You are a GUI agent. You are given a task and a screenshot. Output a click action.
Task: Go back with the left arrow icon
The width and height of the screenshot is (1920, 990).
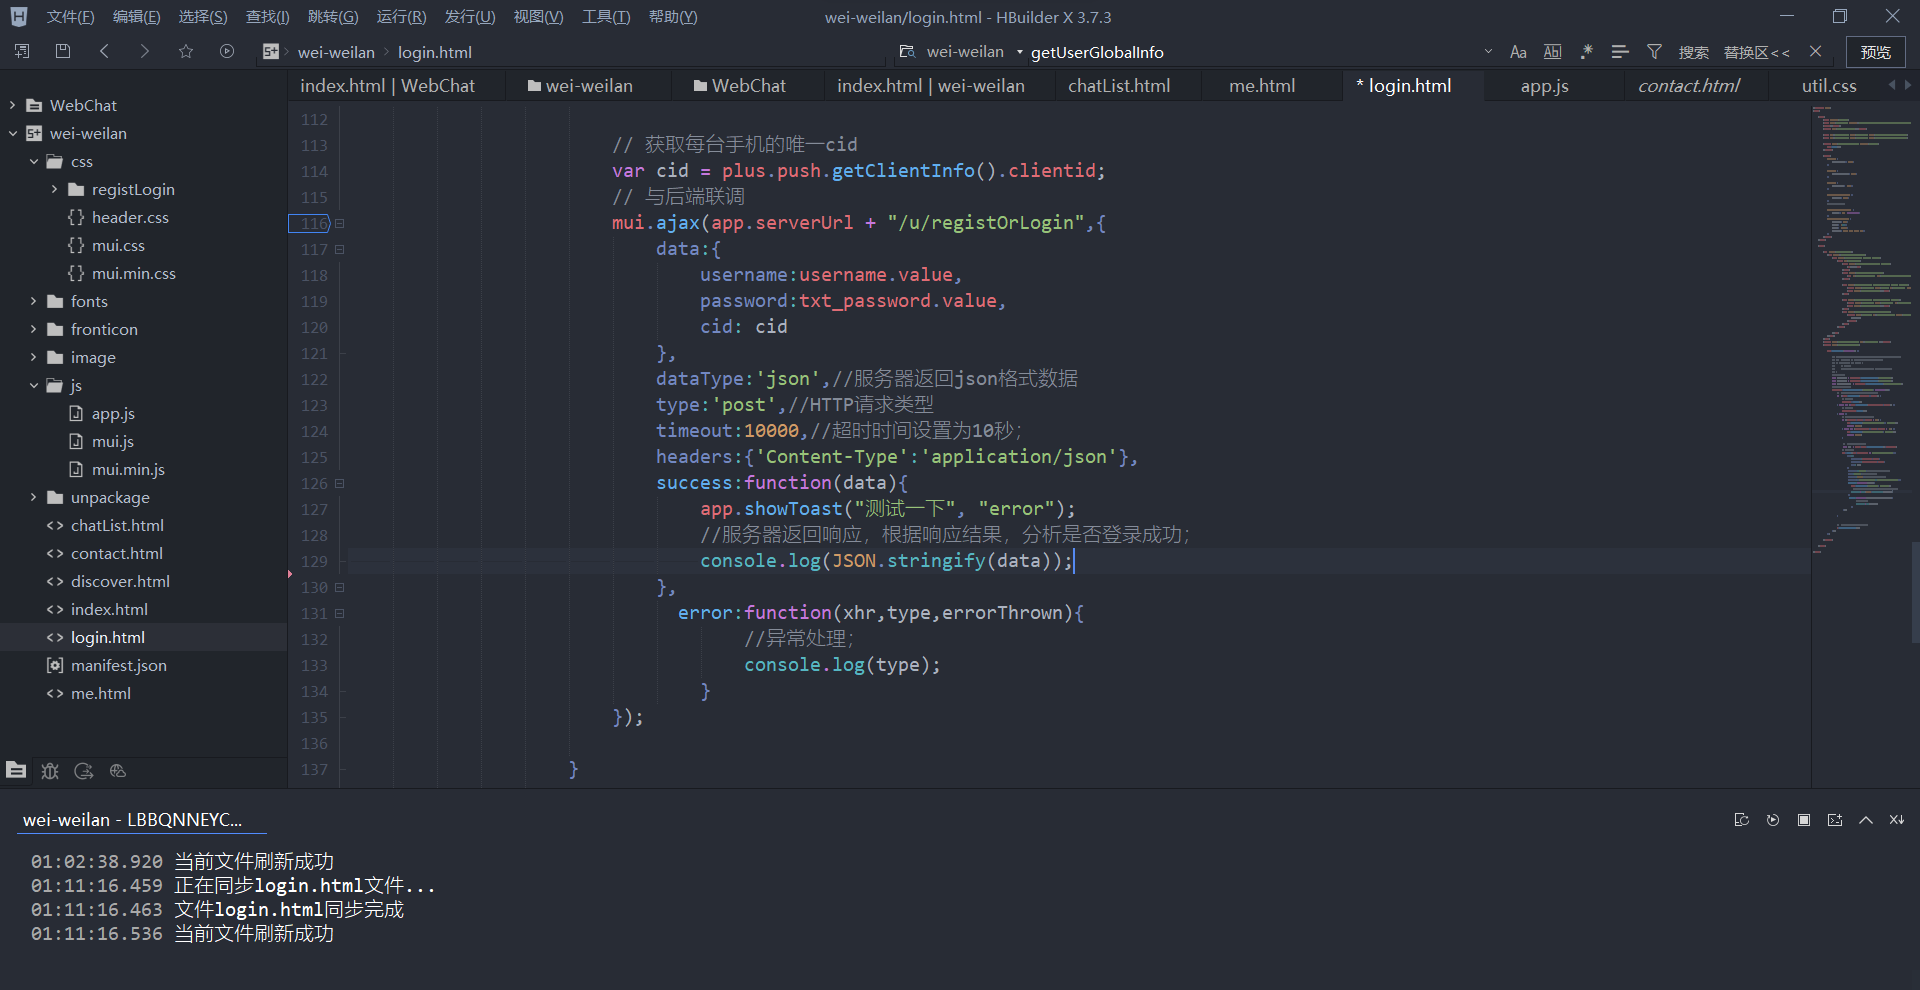pyautogui.click(x=104, y=51)
